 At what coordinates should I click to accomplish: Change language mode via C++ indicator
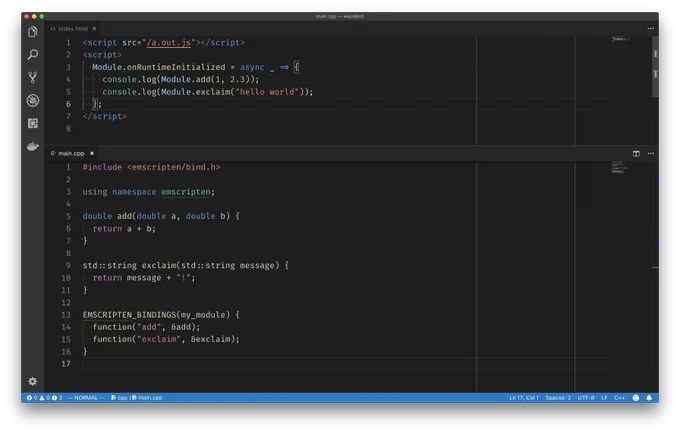point(619,398)
